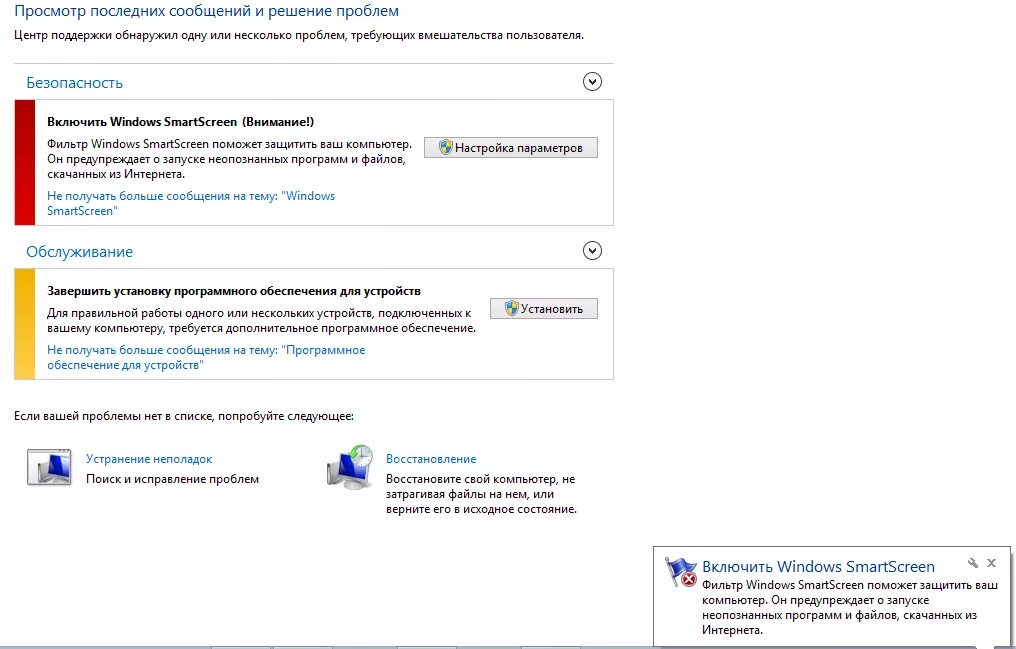1016x649 pixels.
Task: Click the Настройка параметров button
Action: [511, 148]
